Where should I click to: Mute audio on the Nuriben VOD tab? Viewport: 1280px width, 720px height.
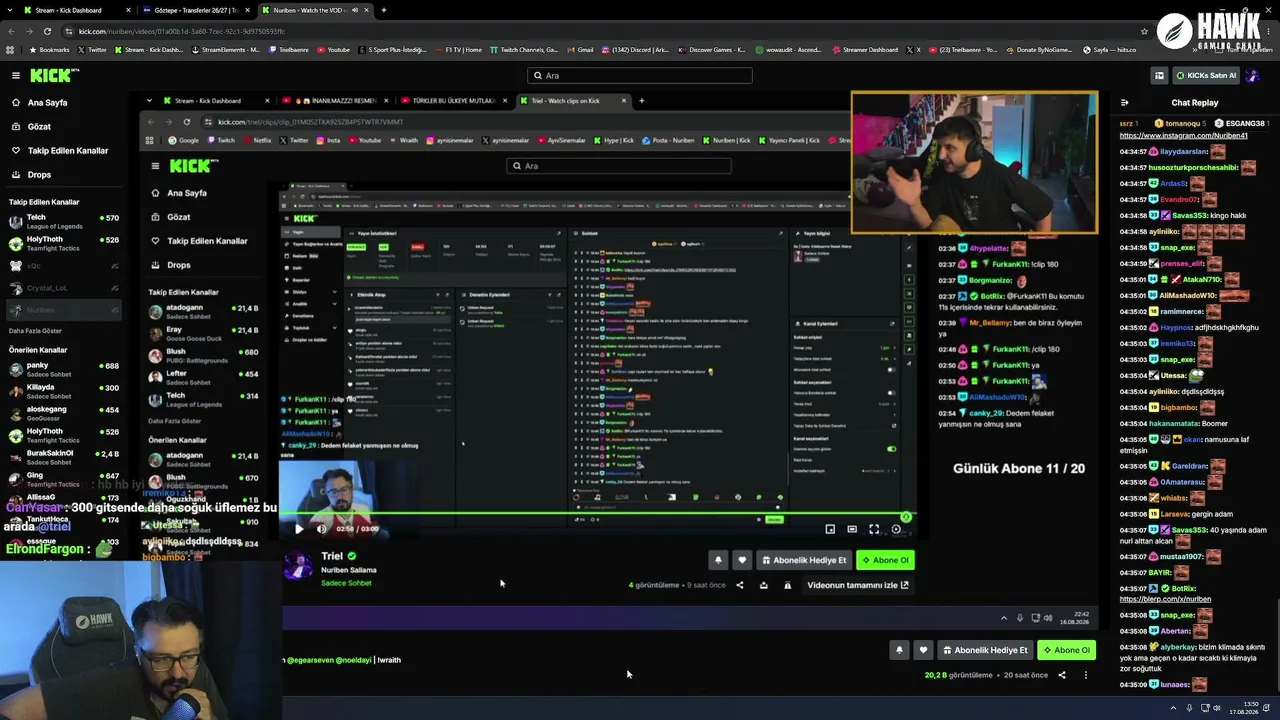pos(354,10)
